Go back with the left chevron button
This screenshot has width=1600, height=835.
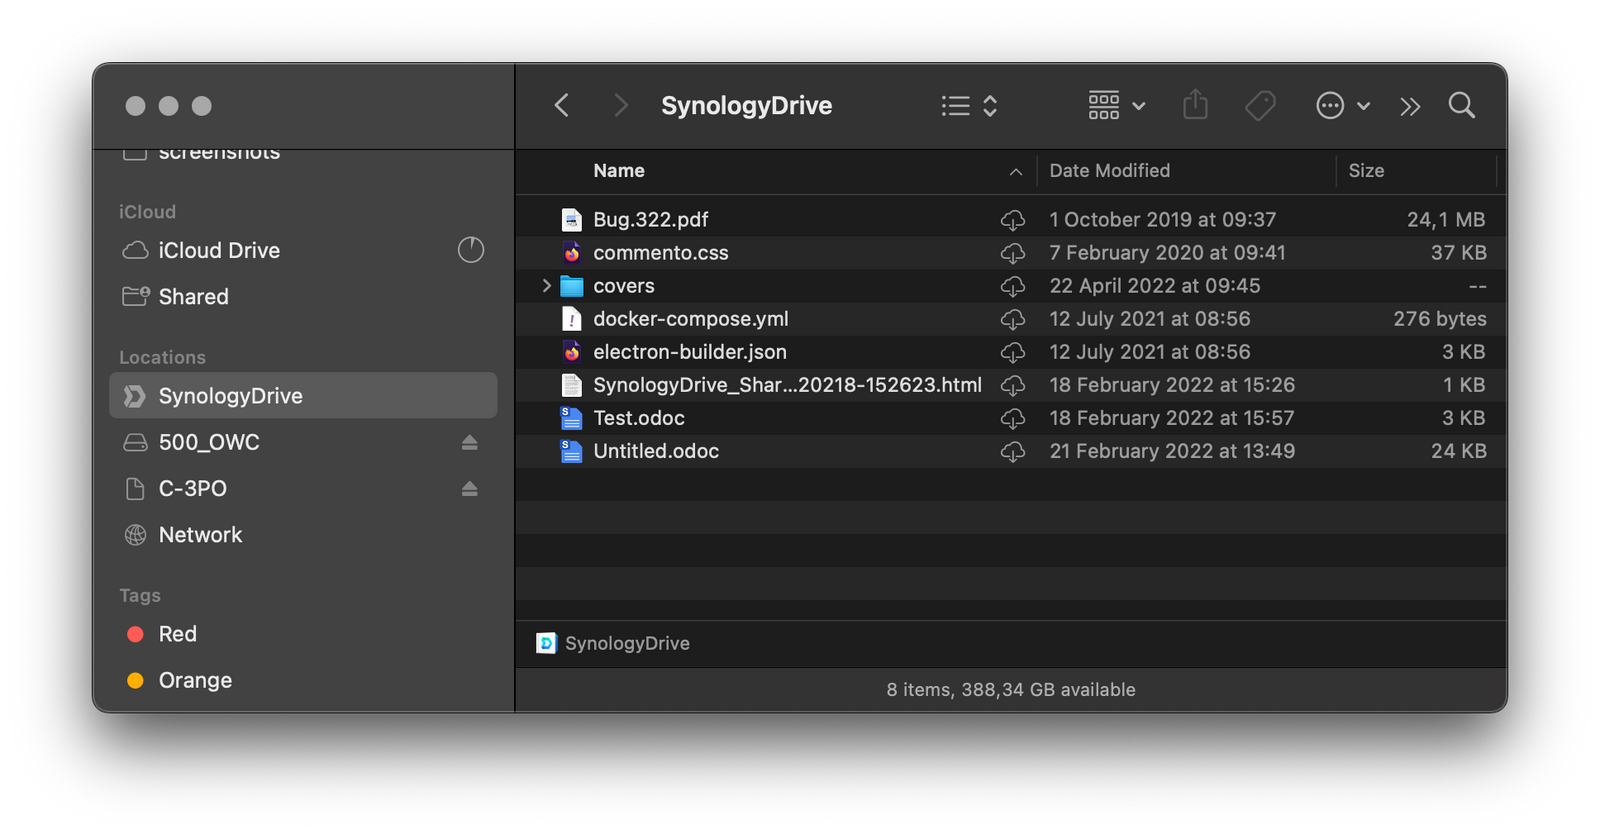click(x=562, y=105)
